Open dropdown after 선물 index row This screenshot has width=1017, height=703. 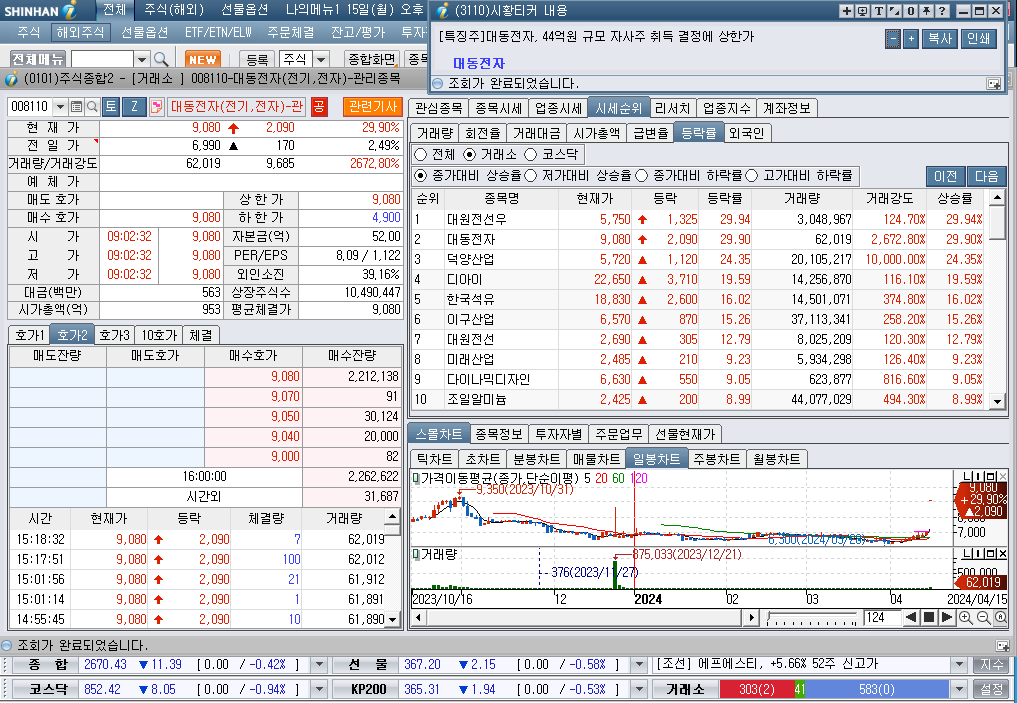pyautogui.click(x=639, y=664)
